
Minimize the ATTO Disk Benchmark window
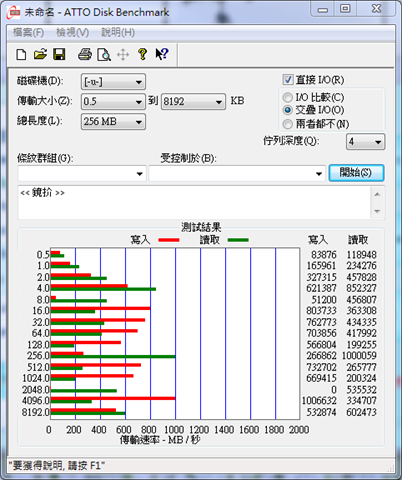point(322,9)
